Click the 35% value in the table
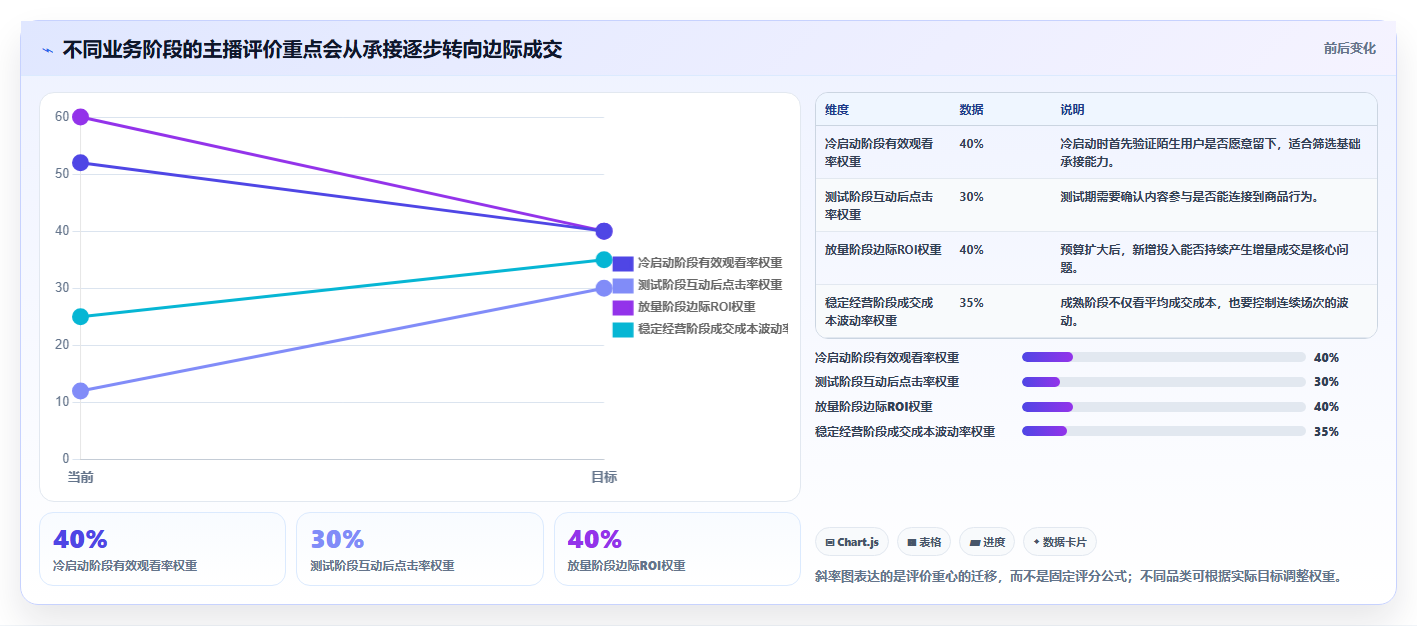Image resolution: width=1417 pixels, height=626 pixels. (971, 303)
